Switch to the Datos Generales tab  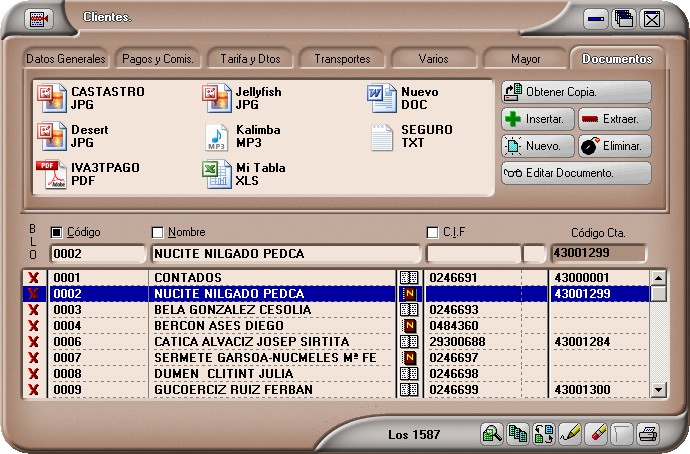point(66,59)
